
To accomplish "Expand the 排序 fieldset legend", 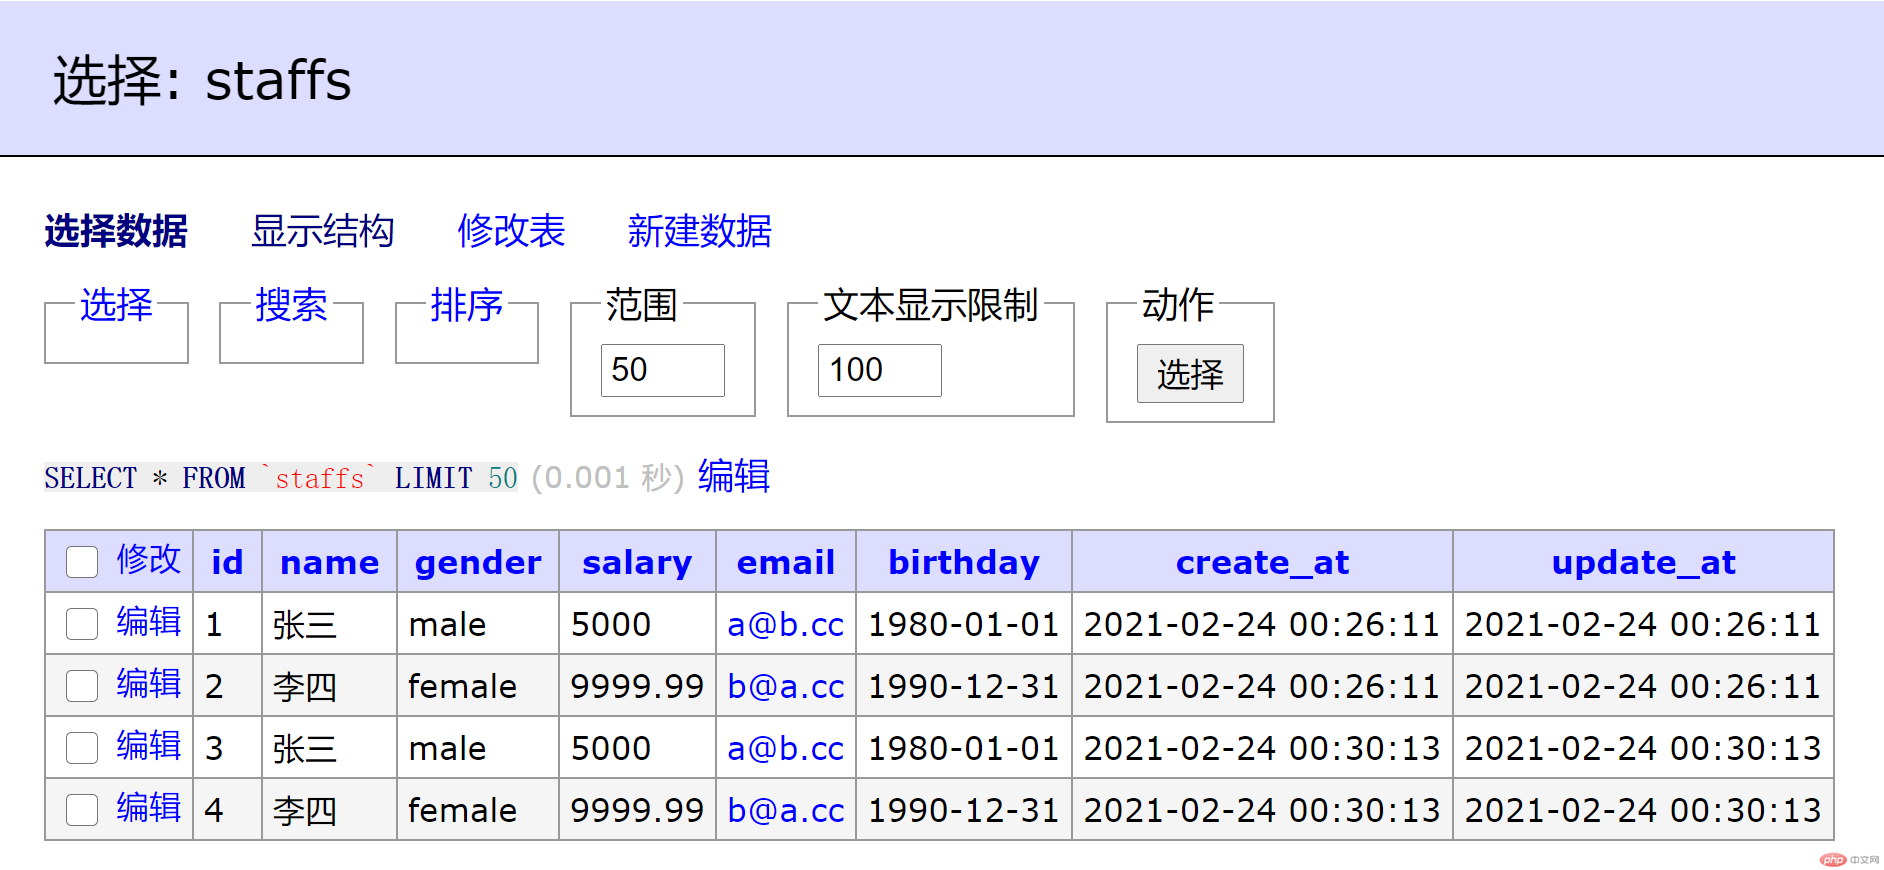I will pyautogui.click(x=466, y=305).
